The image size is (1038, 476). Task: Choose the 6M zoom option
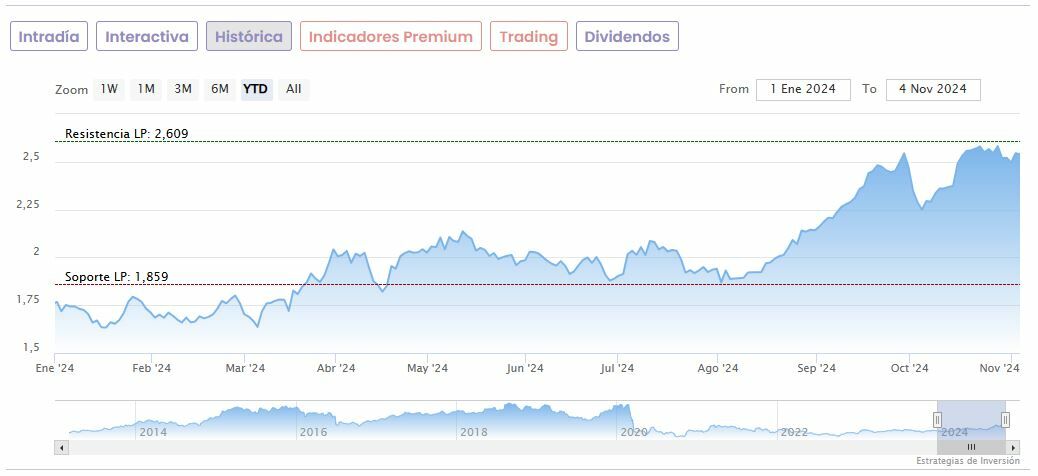click(x=220, y=89)
